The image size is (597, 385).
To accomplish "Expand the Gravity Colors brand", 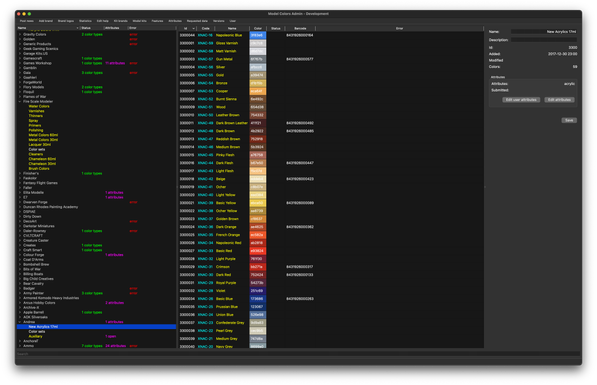I will (20, 35).
